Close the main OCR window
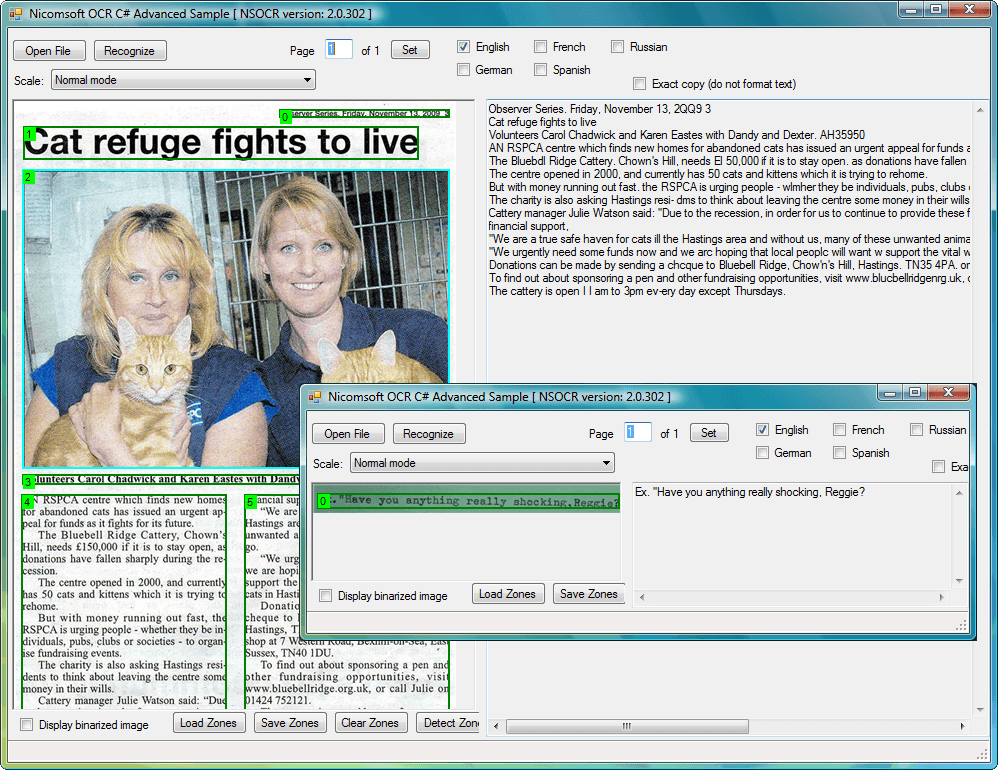998x770 pixels. tap(969, 10)
